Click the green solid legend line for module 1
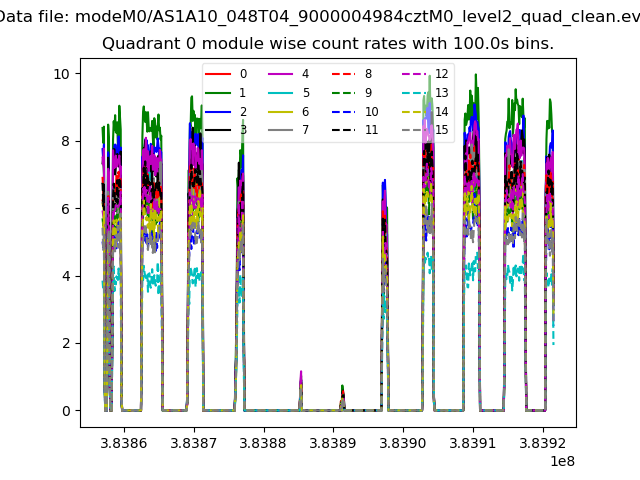 (x=218, y=93)
